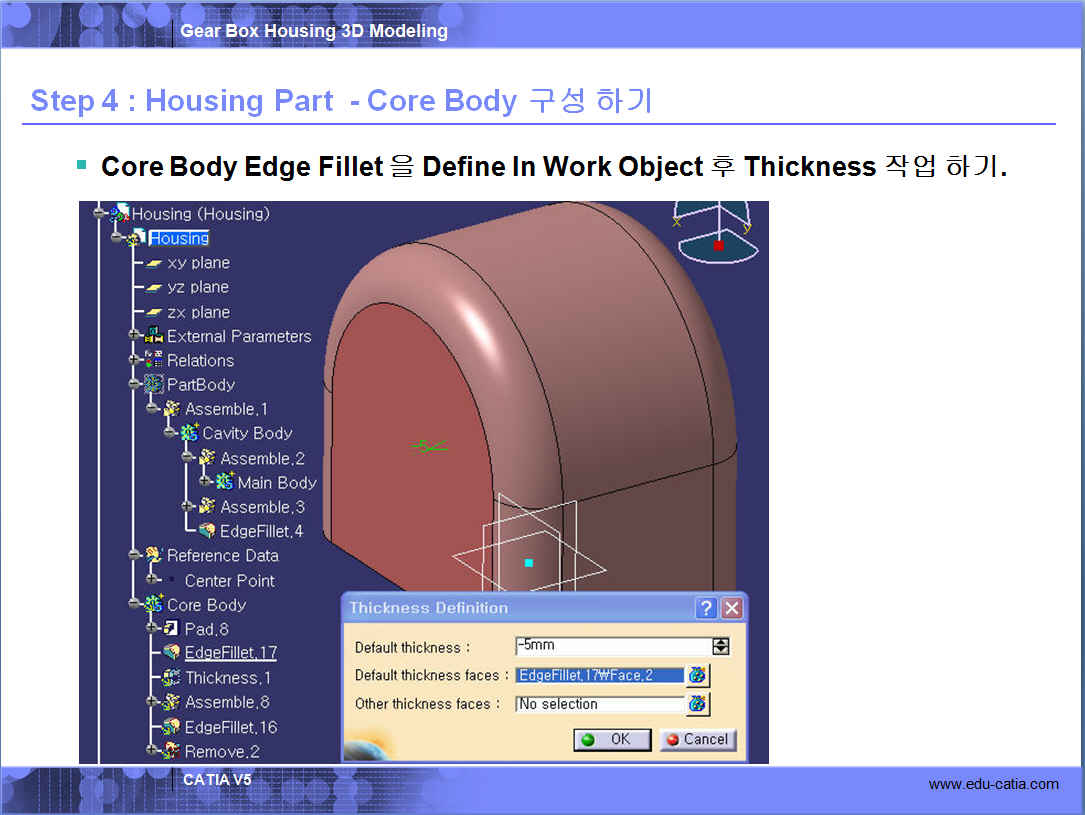Screen dimensions: 1085x815
Task: Click the compass in the 3D view
Action: point(715,232)
